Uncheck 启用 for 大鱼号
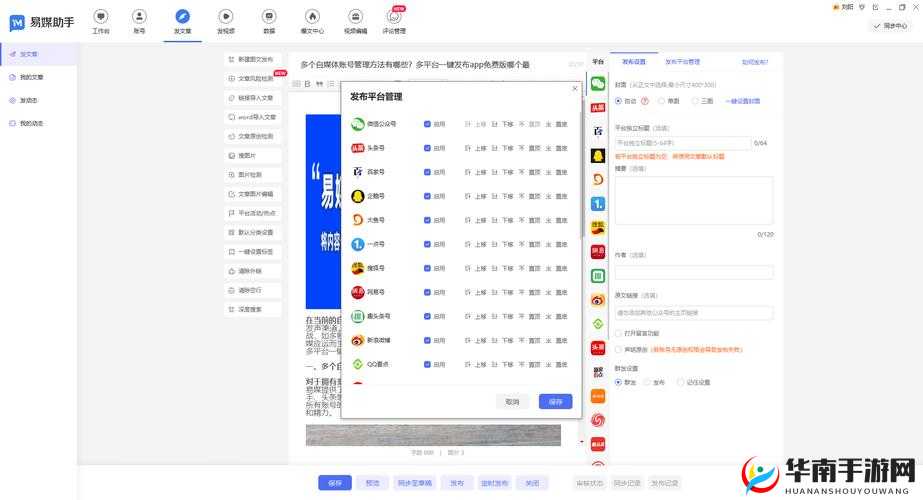 coord(427,220)
